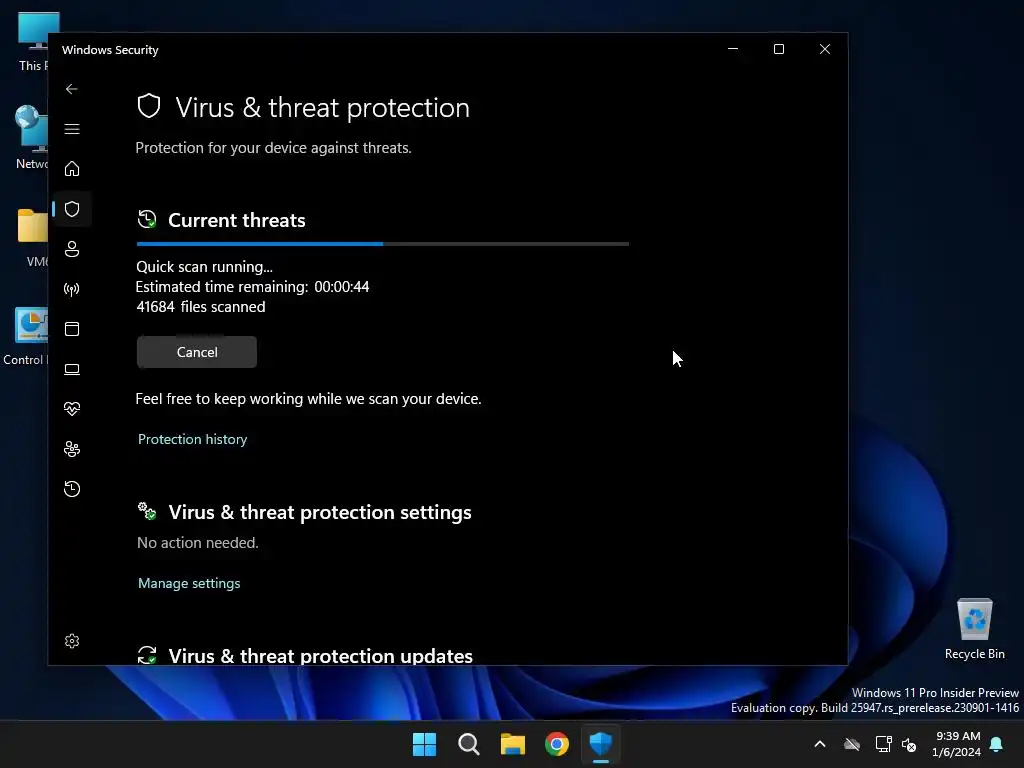Viewport: 1024px width, 768px height.
Task: Open the notification bell
Action: pos(997,744)
